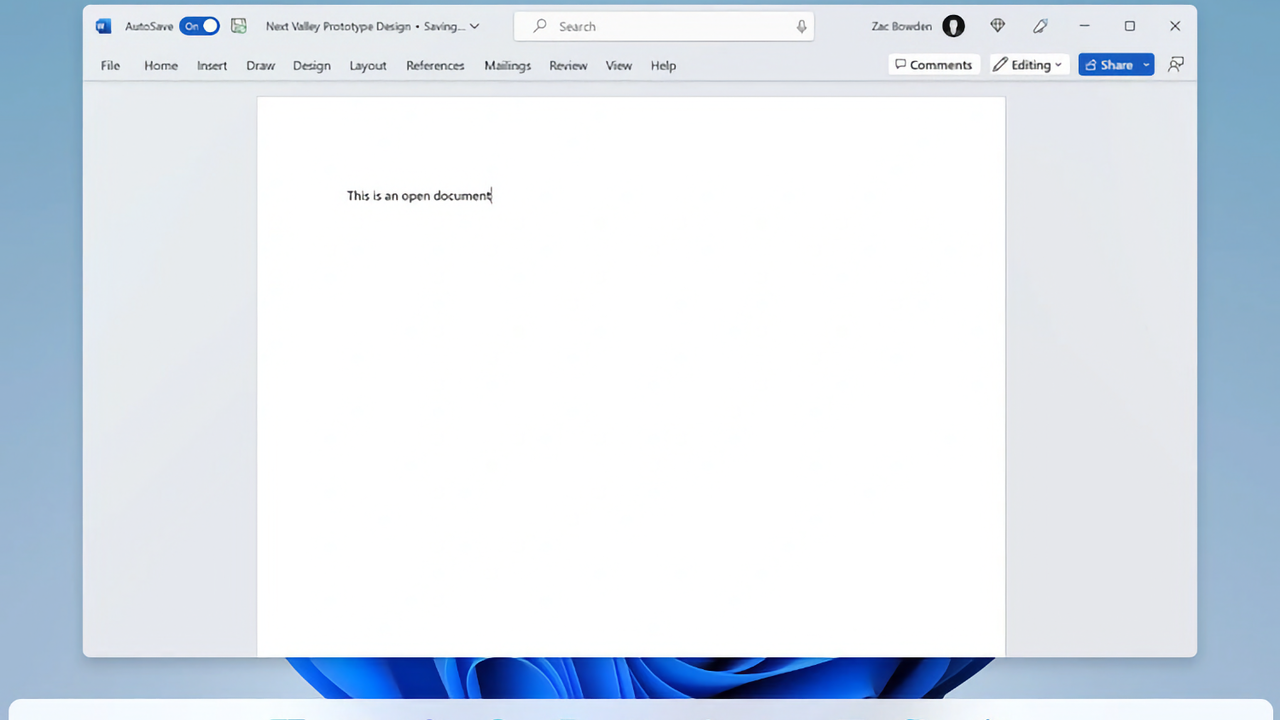
Task: Click the blue Share button
Action: click(1108, 65)
